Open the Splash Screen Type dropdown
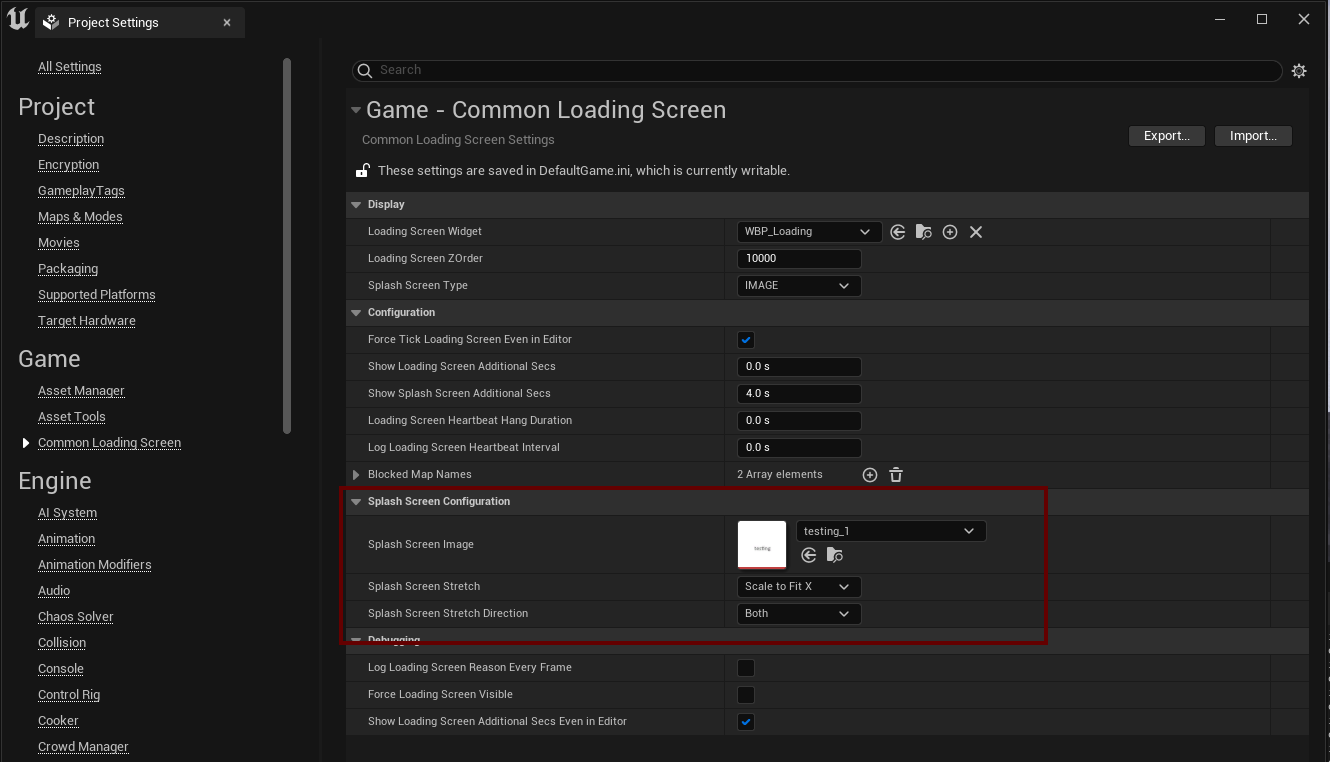The width and height of the screenshot is (1330, 762). [798, 286]
